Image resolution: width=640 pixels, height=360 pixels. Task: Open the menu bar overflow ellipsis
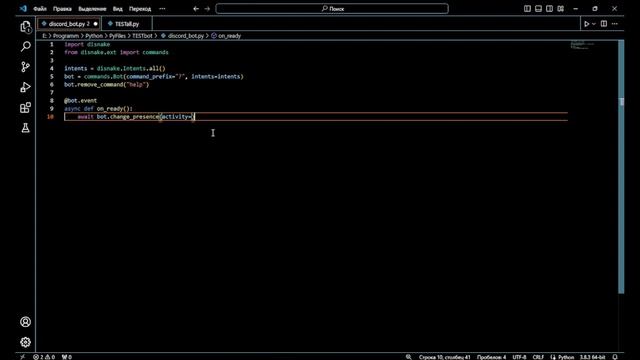coord(162,9)
